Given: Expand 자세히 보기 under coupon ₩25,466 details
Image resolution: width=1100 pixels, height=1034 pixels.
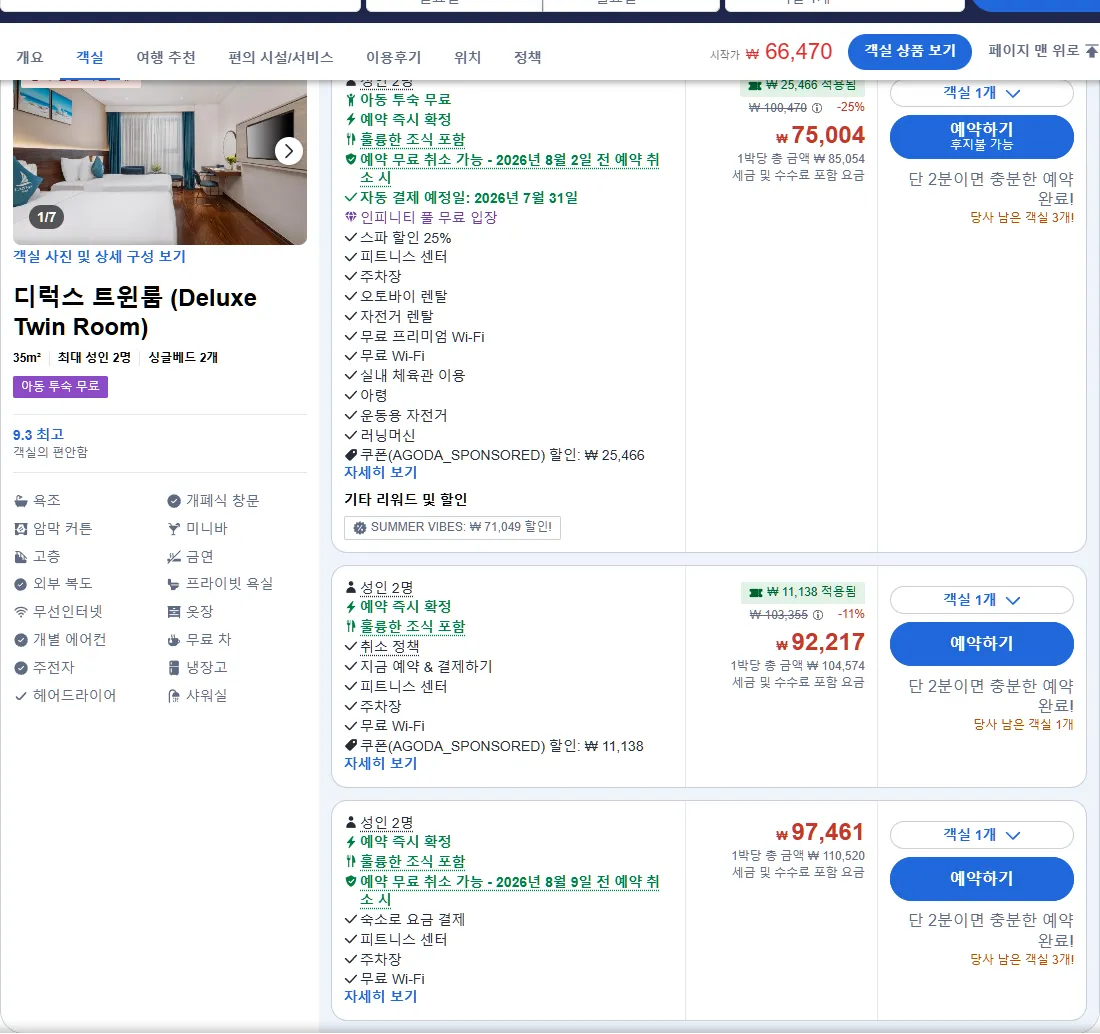Looking at the screenshot, I should tap(380, 473).
